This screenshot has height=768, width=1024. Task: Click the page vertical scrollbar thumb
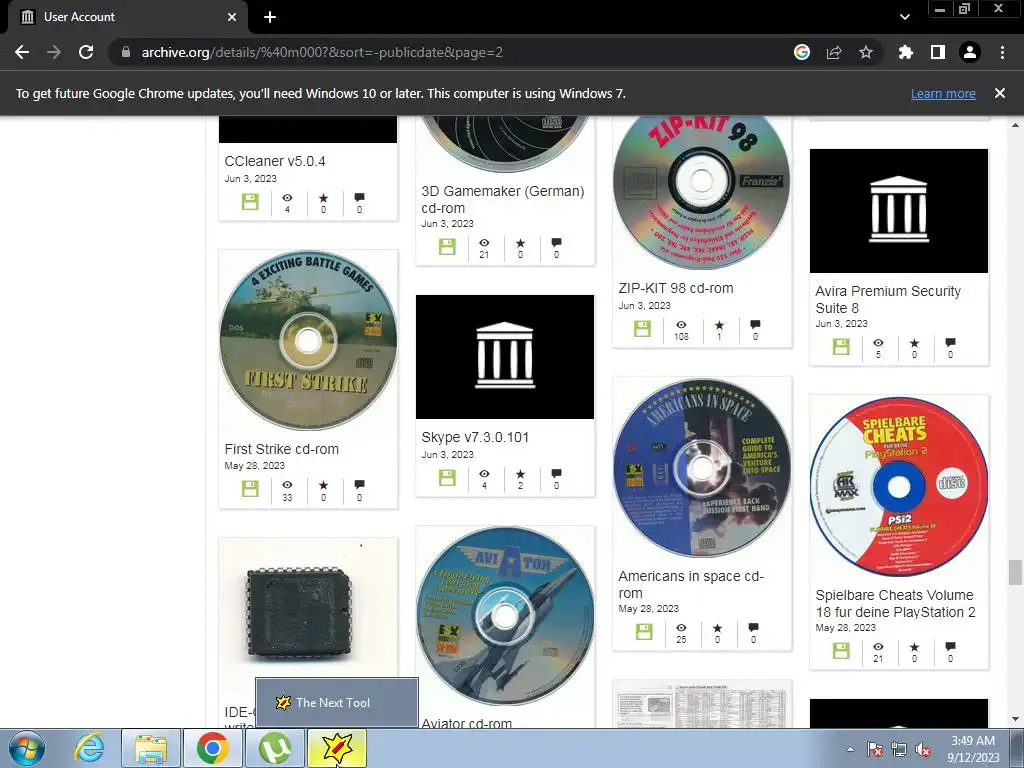click(1015, 573)
